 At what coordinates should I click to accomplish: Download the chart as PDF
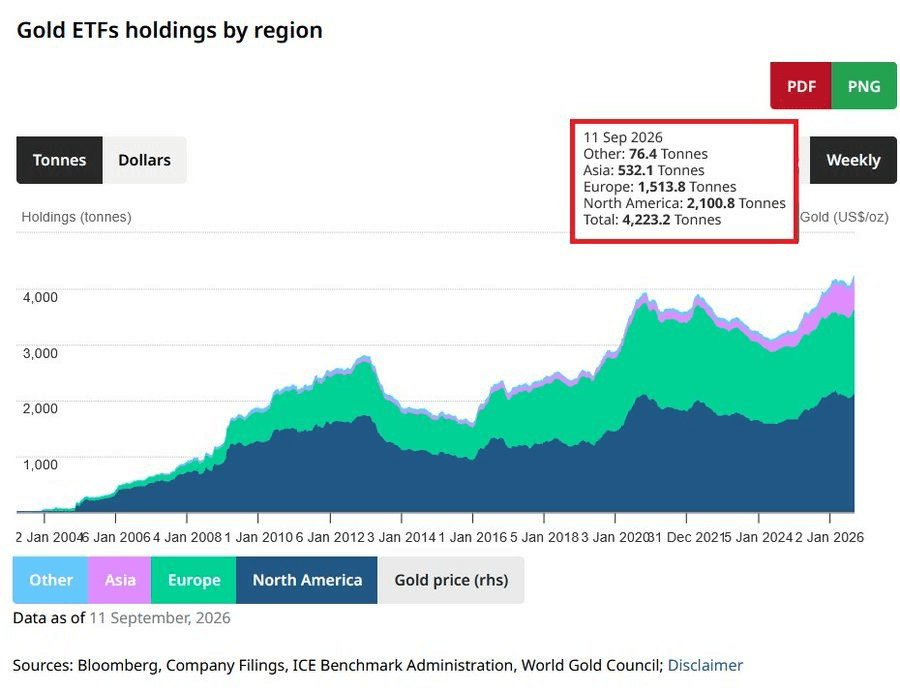tap(801, 86)
